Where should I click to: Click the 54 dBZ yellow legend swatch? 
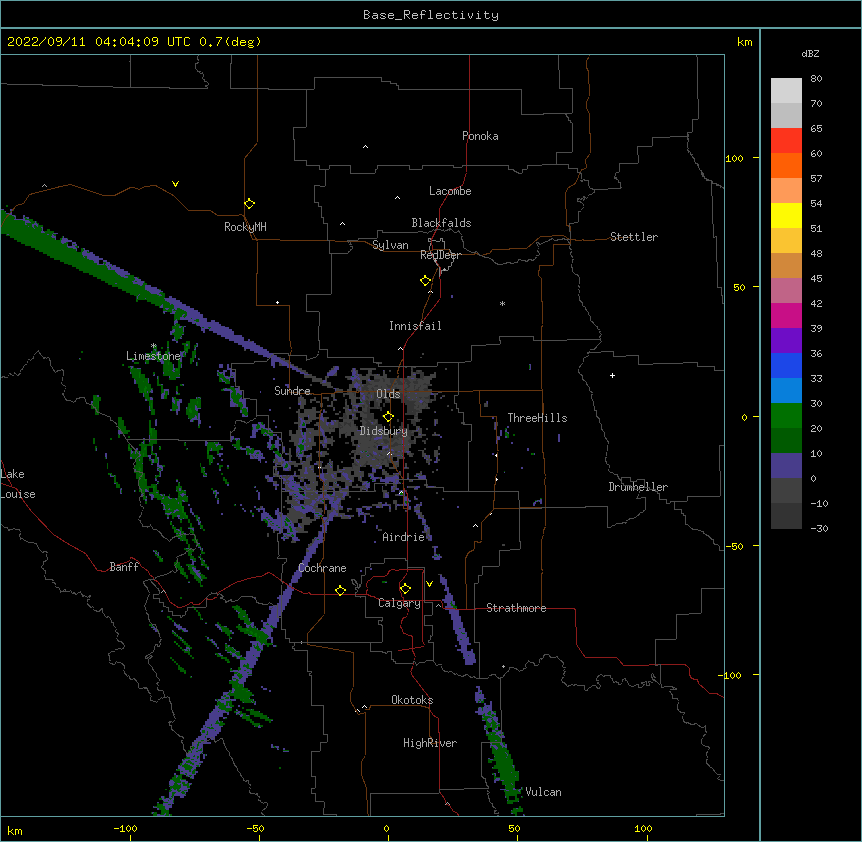point(786,215)
